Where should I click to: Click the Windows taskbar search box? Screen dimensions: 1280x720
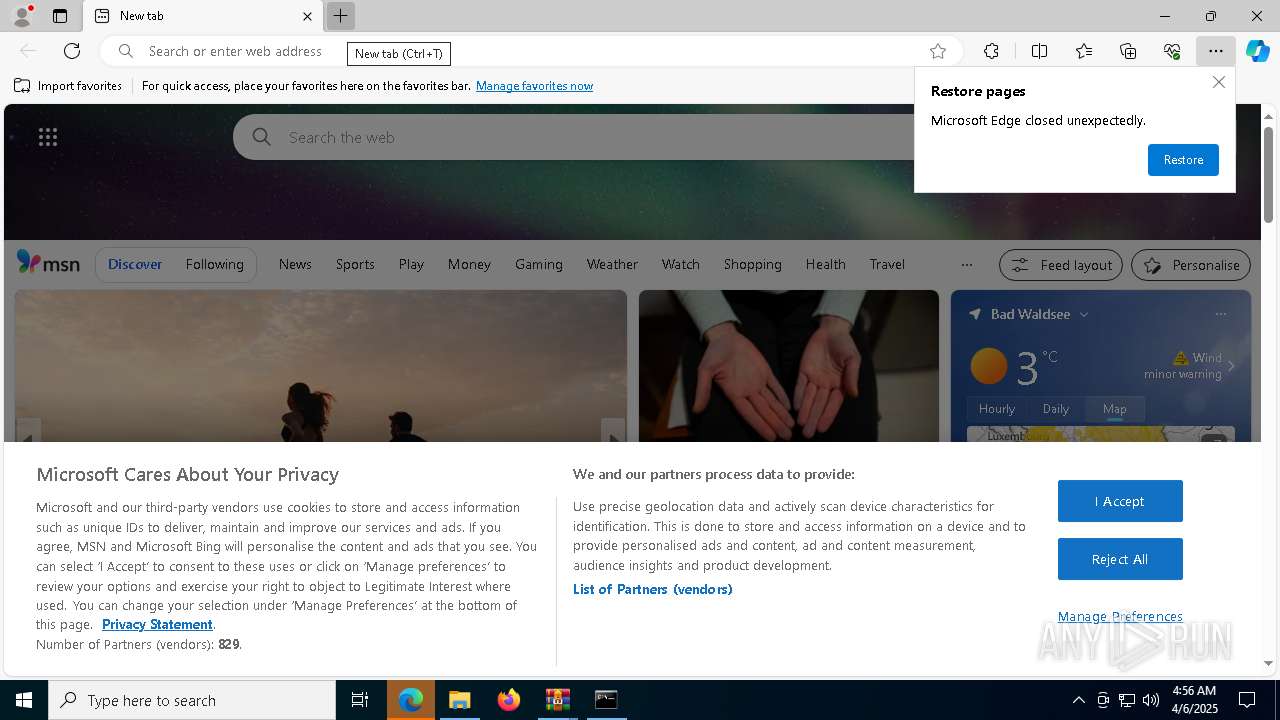click(x=192, y=700)
